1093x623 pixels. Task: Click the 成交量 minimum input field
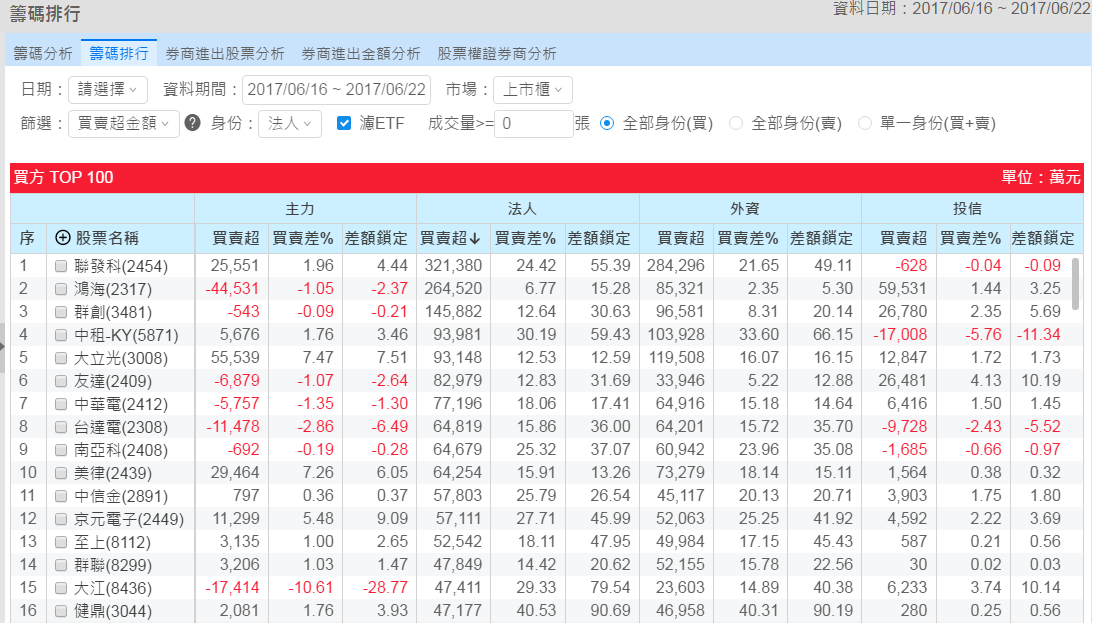[x=533, y=123]
